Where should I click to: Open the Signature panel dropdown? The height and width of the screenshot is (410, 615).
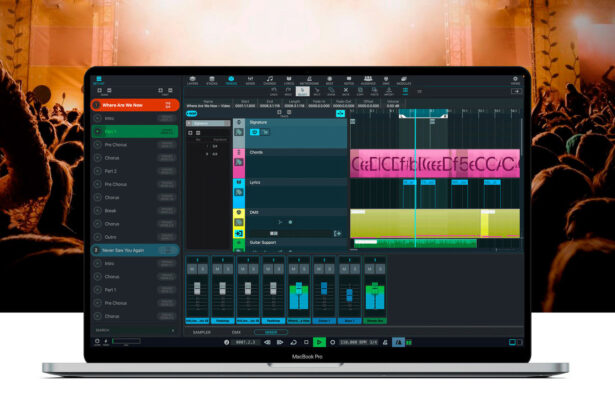pyautogui.click(x=227, y=123)
